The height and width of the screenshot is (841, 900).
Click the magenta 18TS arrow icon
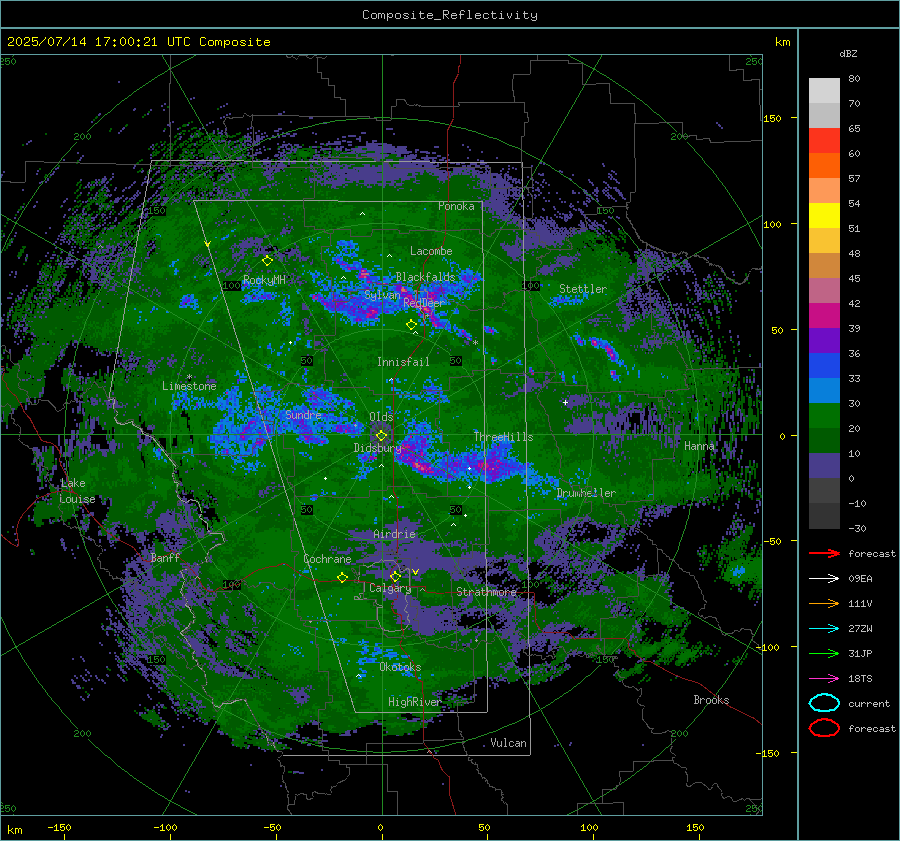point(824,678)
